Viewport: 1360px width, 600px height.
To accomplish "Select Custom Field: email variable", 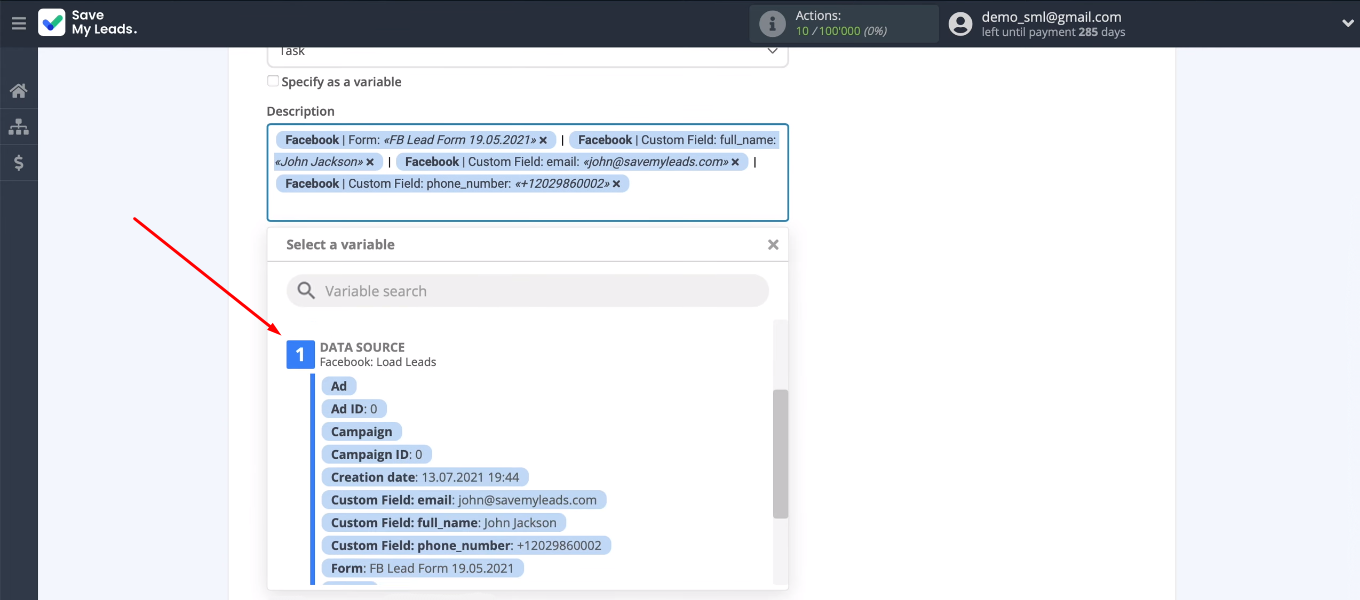I will click(x=464, y=500).
